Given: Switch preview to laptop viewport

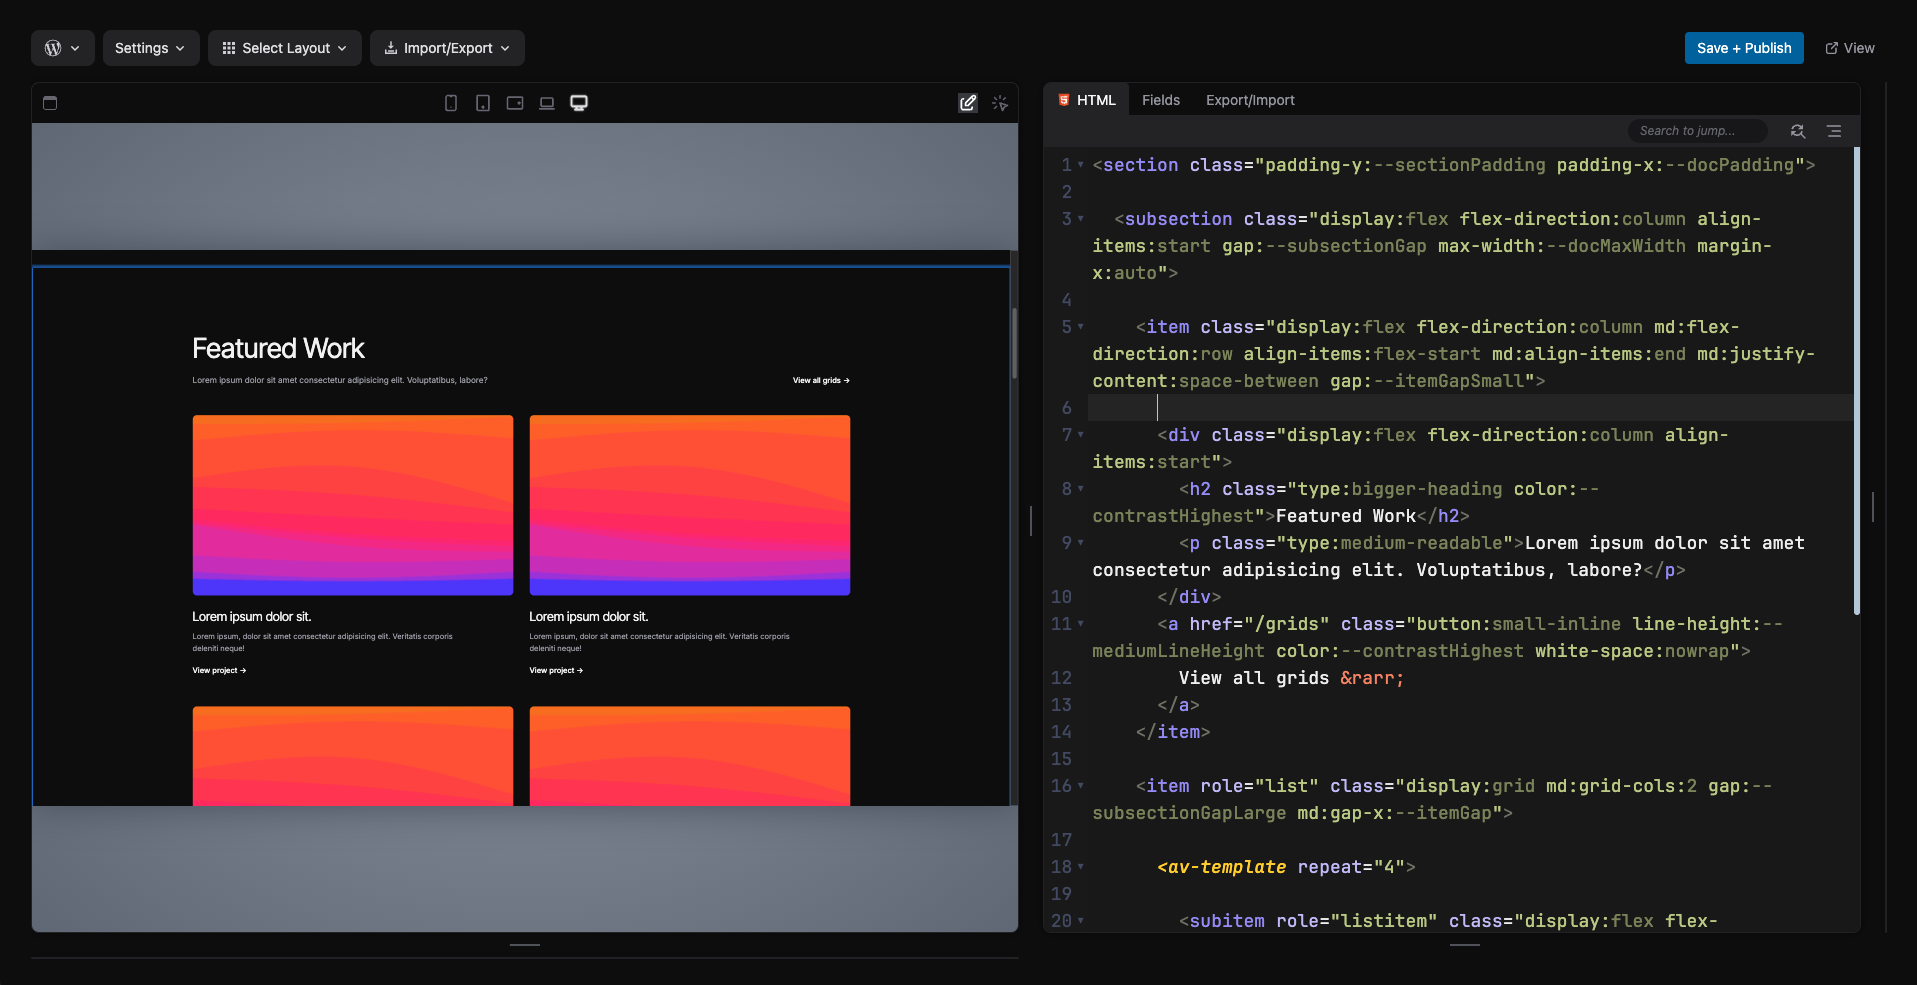Looking at the screenshot, I should 547,103.
